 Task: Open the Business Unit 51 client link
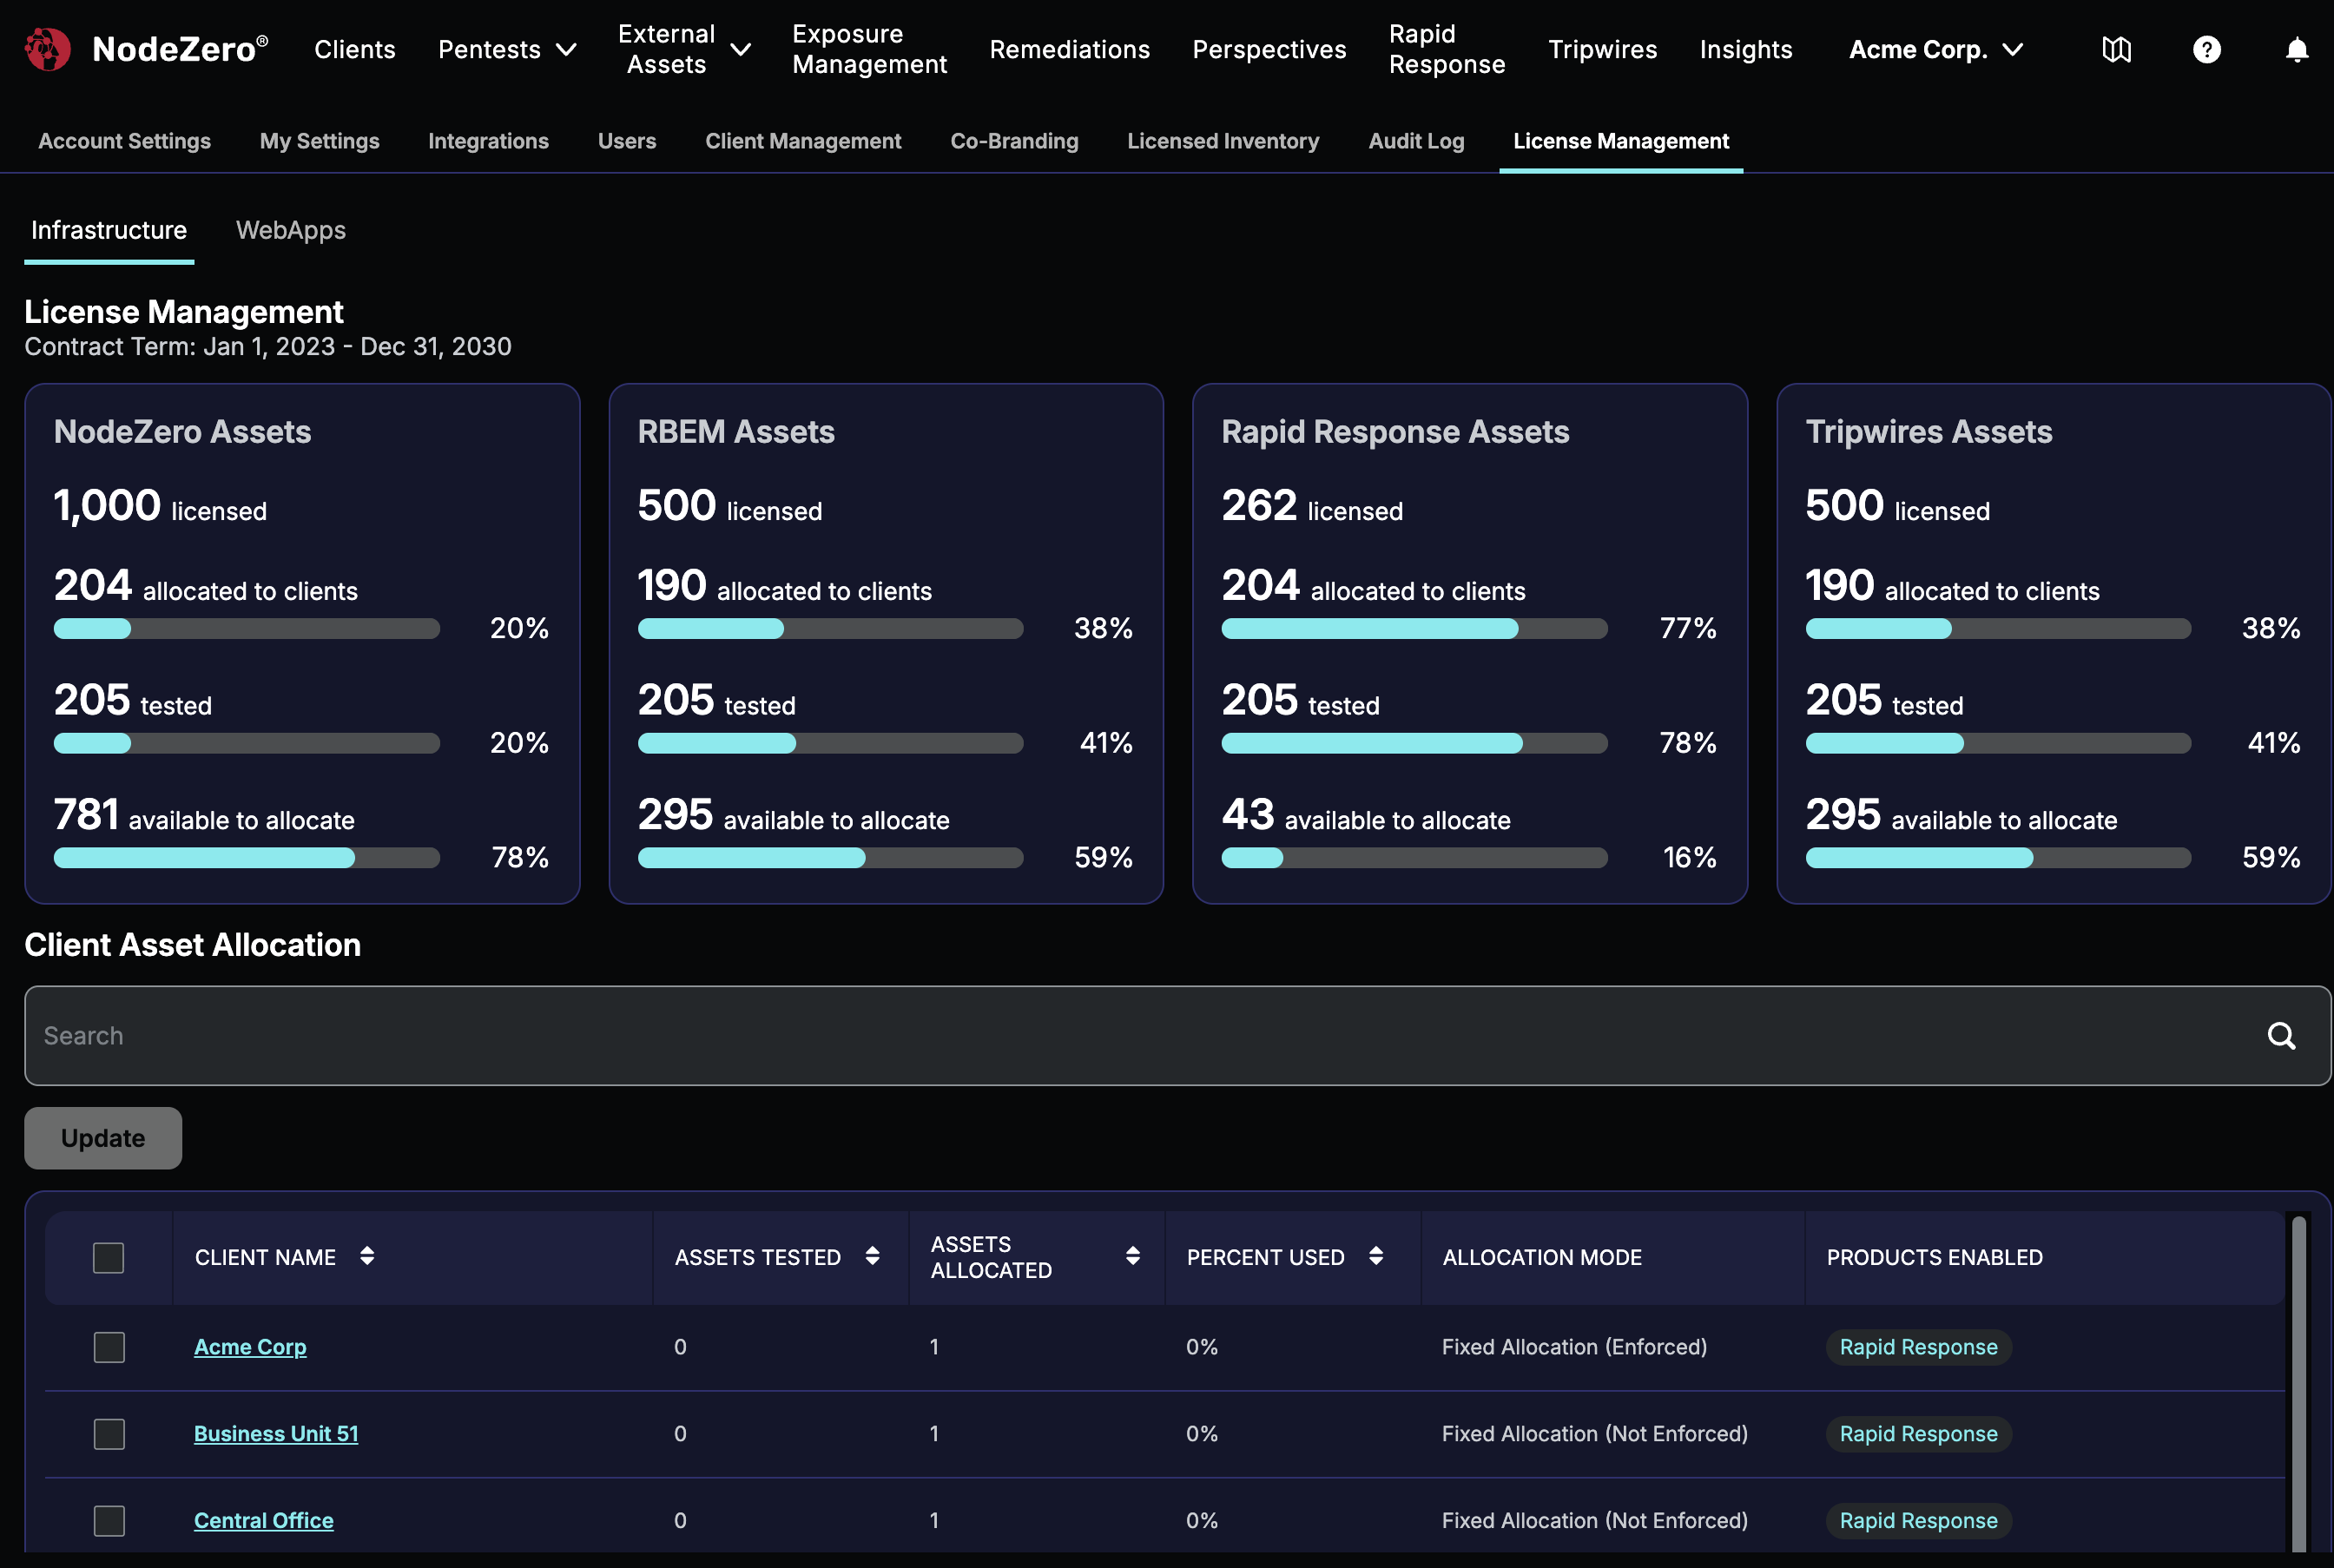pyautogui.click(x=276, y=1433)
